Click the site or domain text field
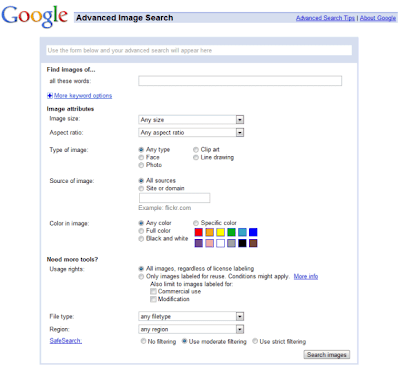 (x=174, y=198)
